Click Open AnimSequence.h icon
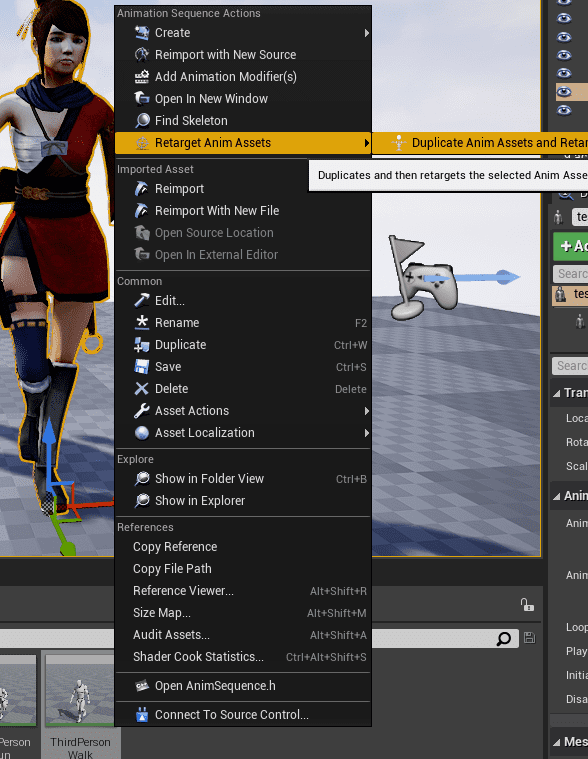This screenshot has width=588, height=759. tap(142, 686)
